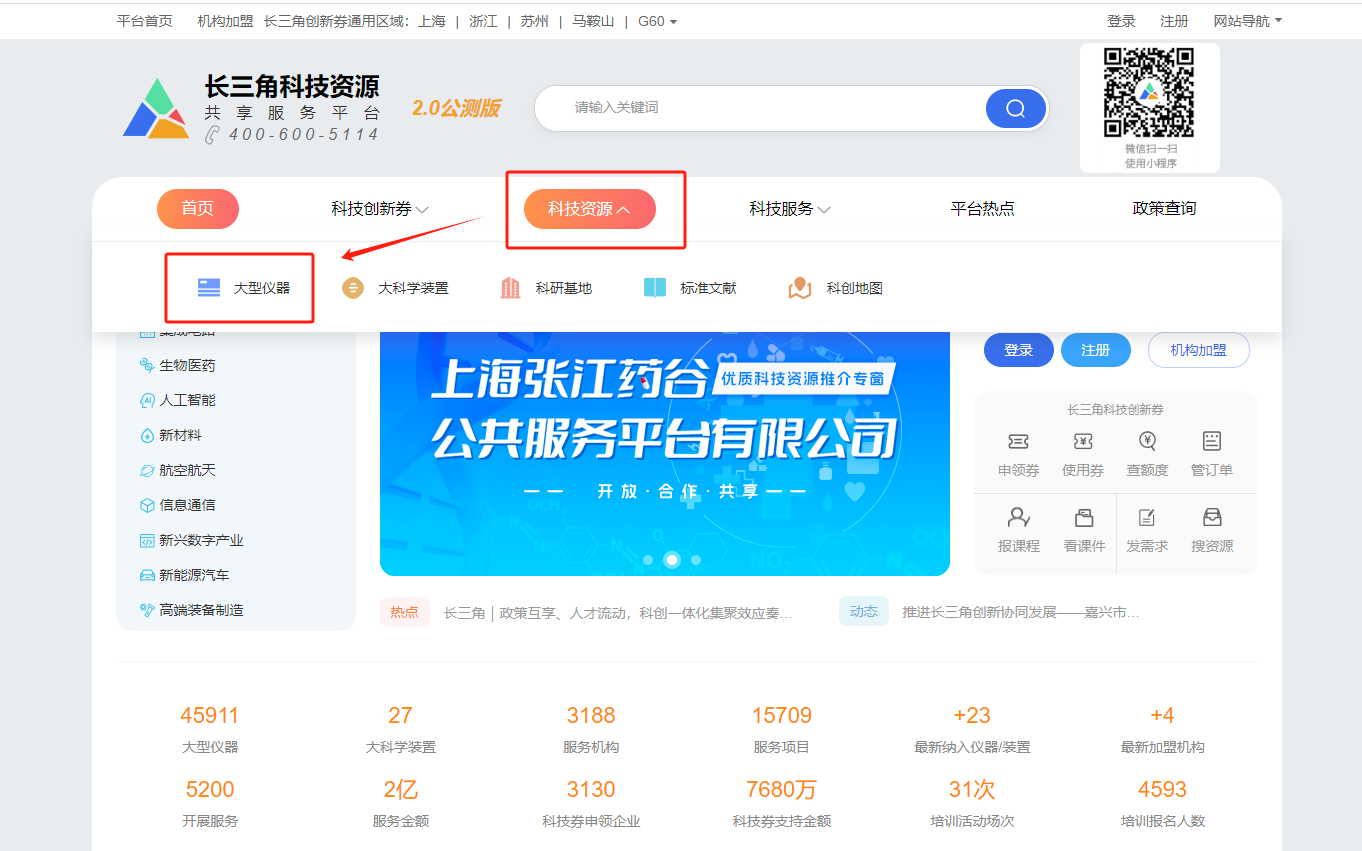Open the 大科学装置 icon
1362x851 pixels.
click(352, 288)
